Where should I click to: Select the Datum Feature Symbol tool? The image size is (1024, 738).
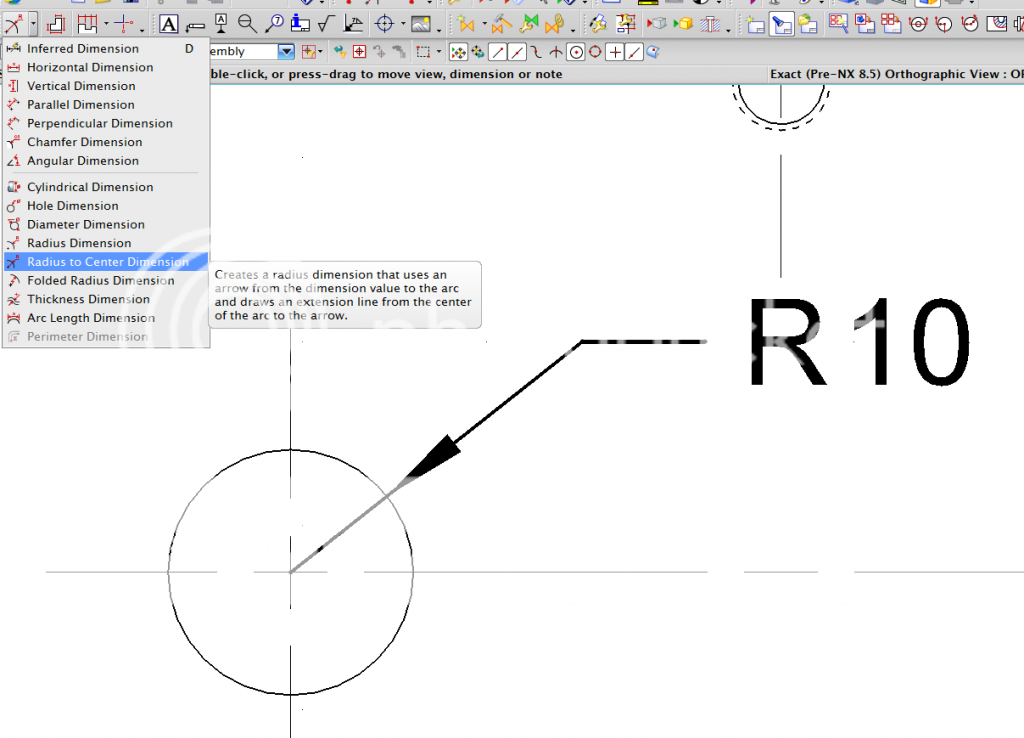pyautogui.click(x=221, y=25)
